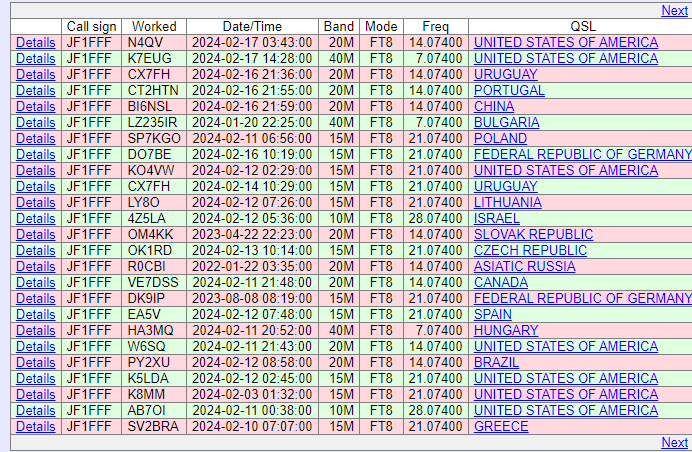Open the BULGARIA country link
This screenshot has width=692, height=452.
click(x=506, y=122)
